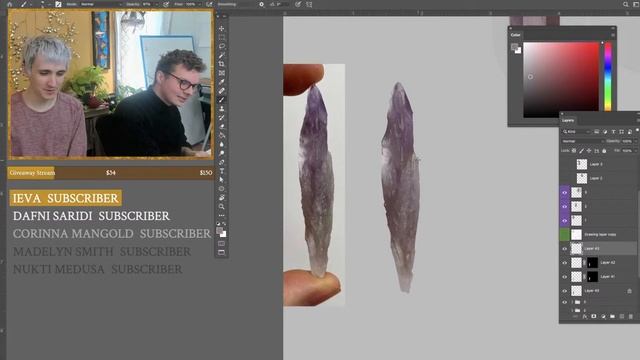Screen dimensions: 640x360
Task: Select the Zoom magnifier tool
Action: pos(222,207)
